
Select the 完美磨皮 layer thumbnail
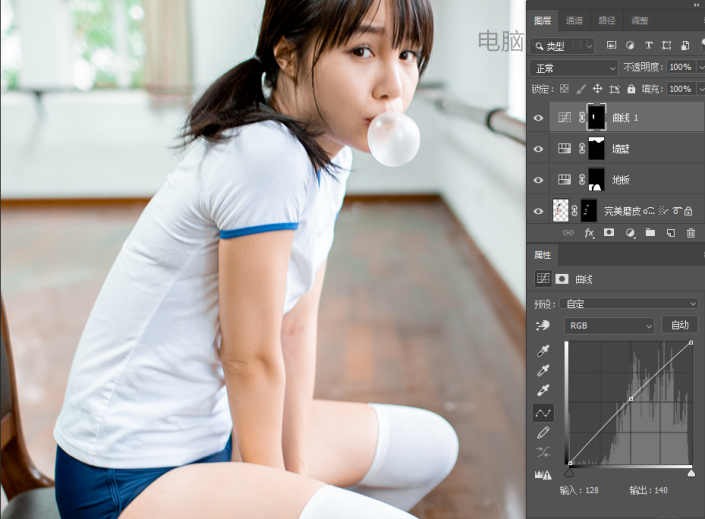coord(561,211)
